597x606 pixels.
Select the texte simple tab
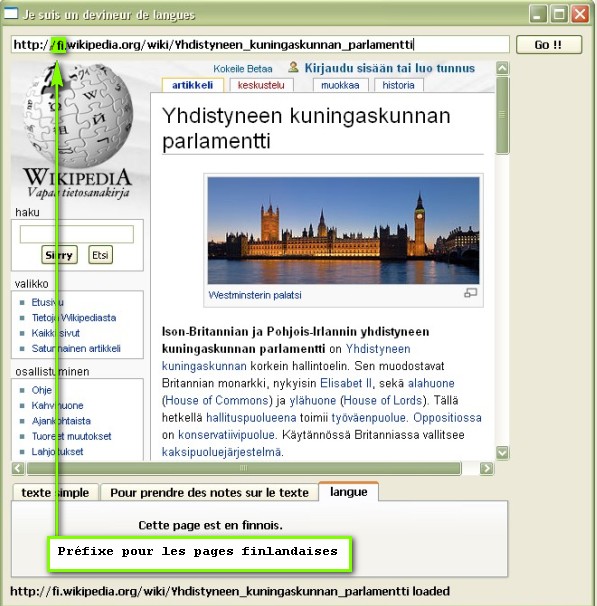click(55, 492)
